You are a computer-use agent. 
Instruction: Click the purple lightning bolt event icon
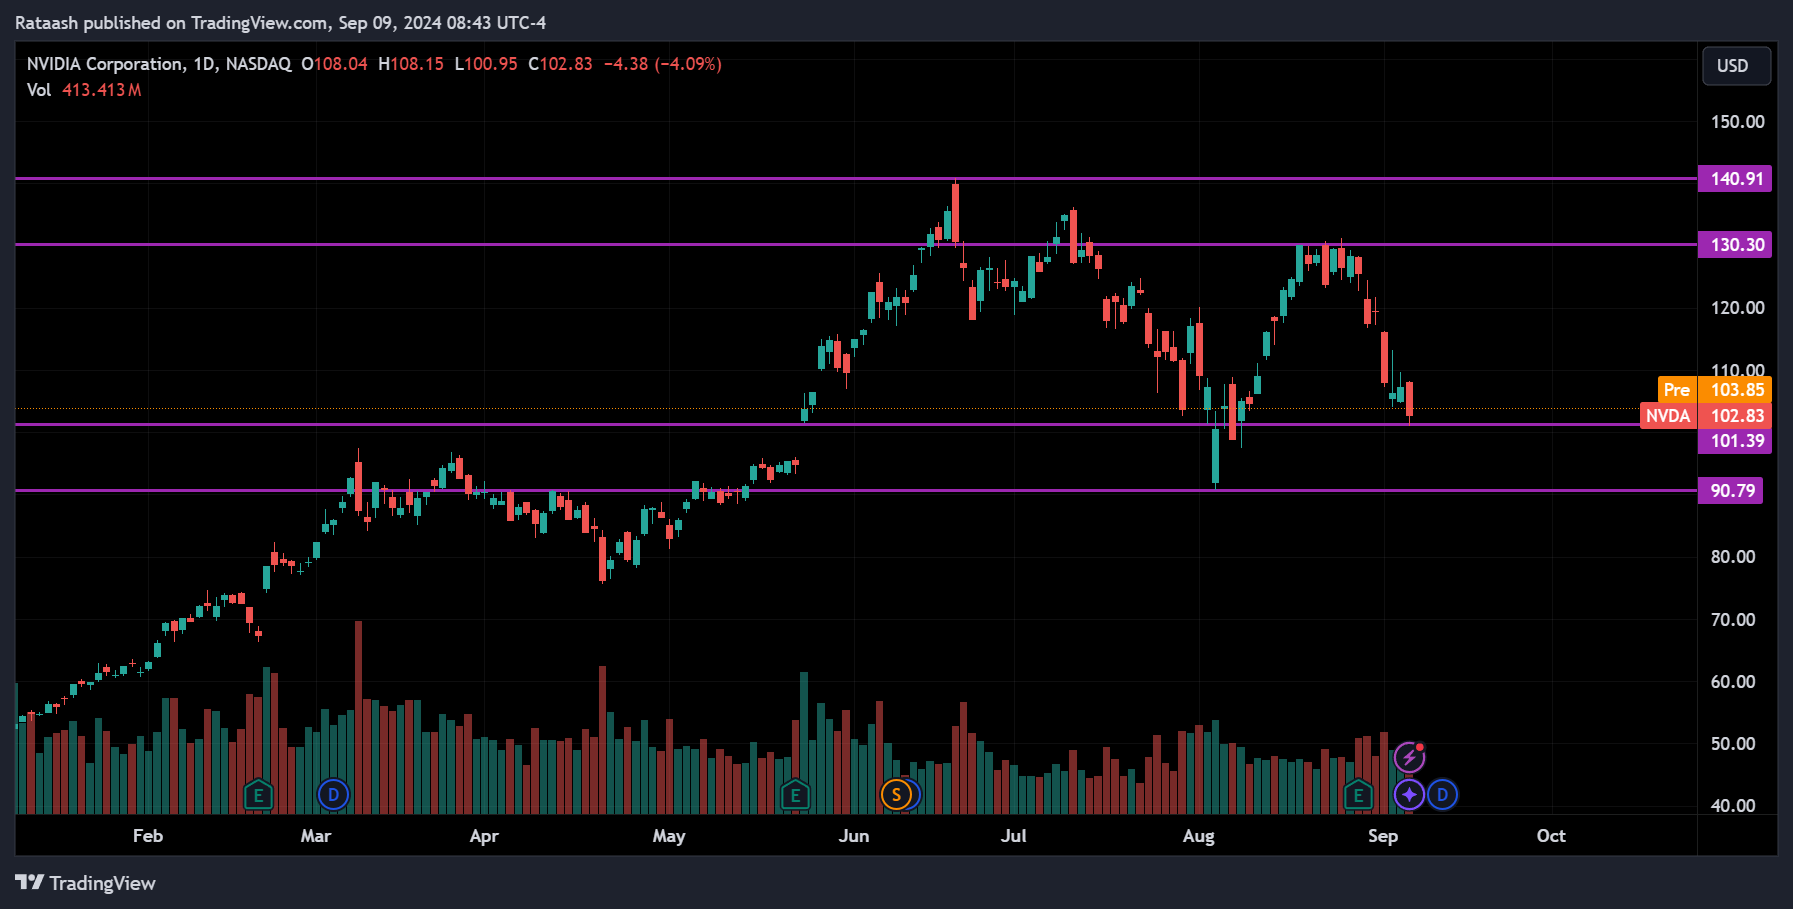coord(1409,758)
